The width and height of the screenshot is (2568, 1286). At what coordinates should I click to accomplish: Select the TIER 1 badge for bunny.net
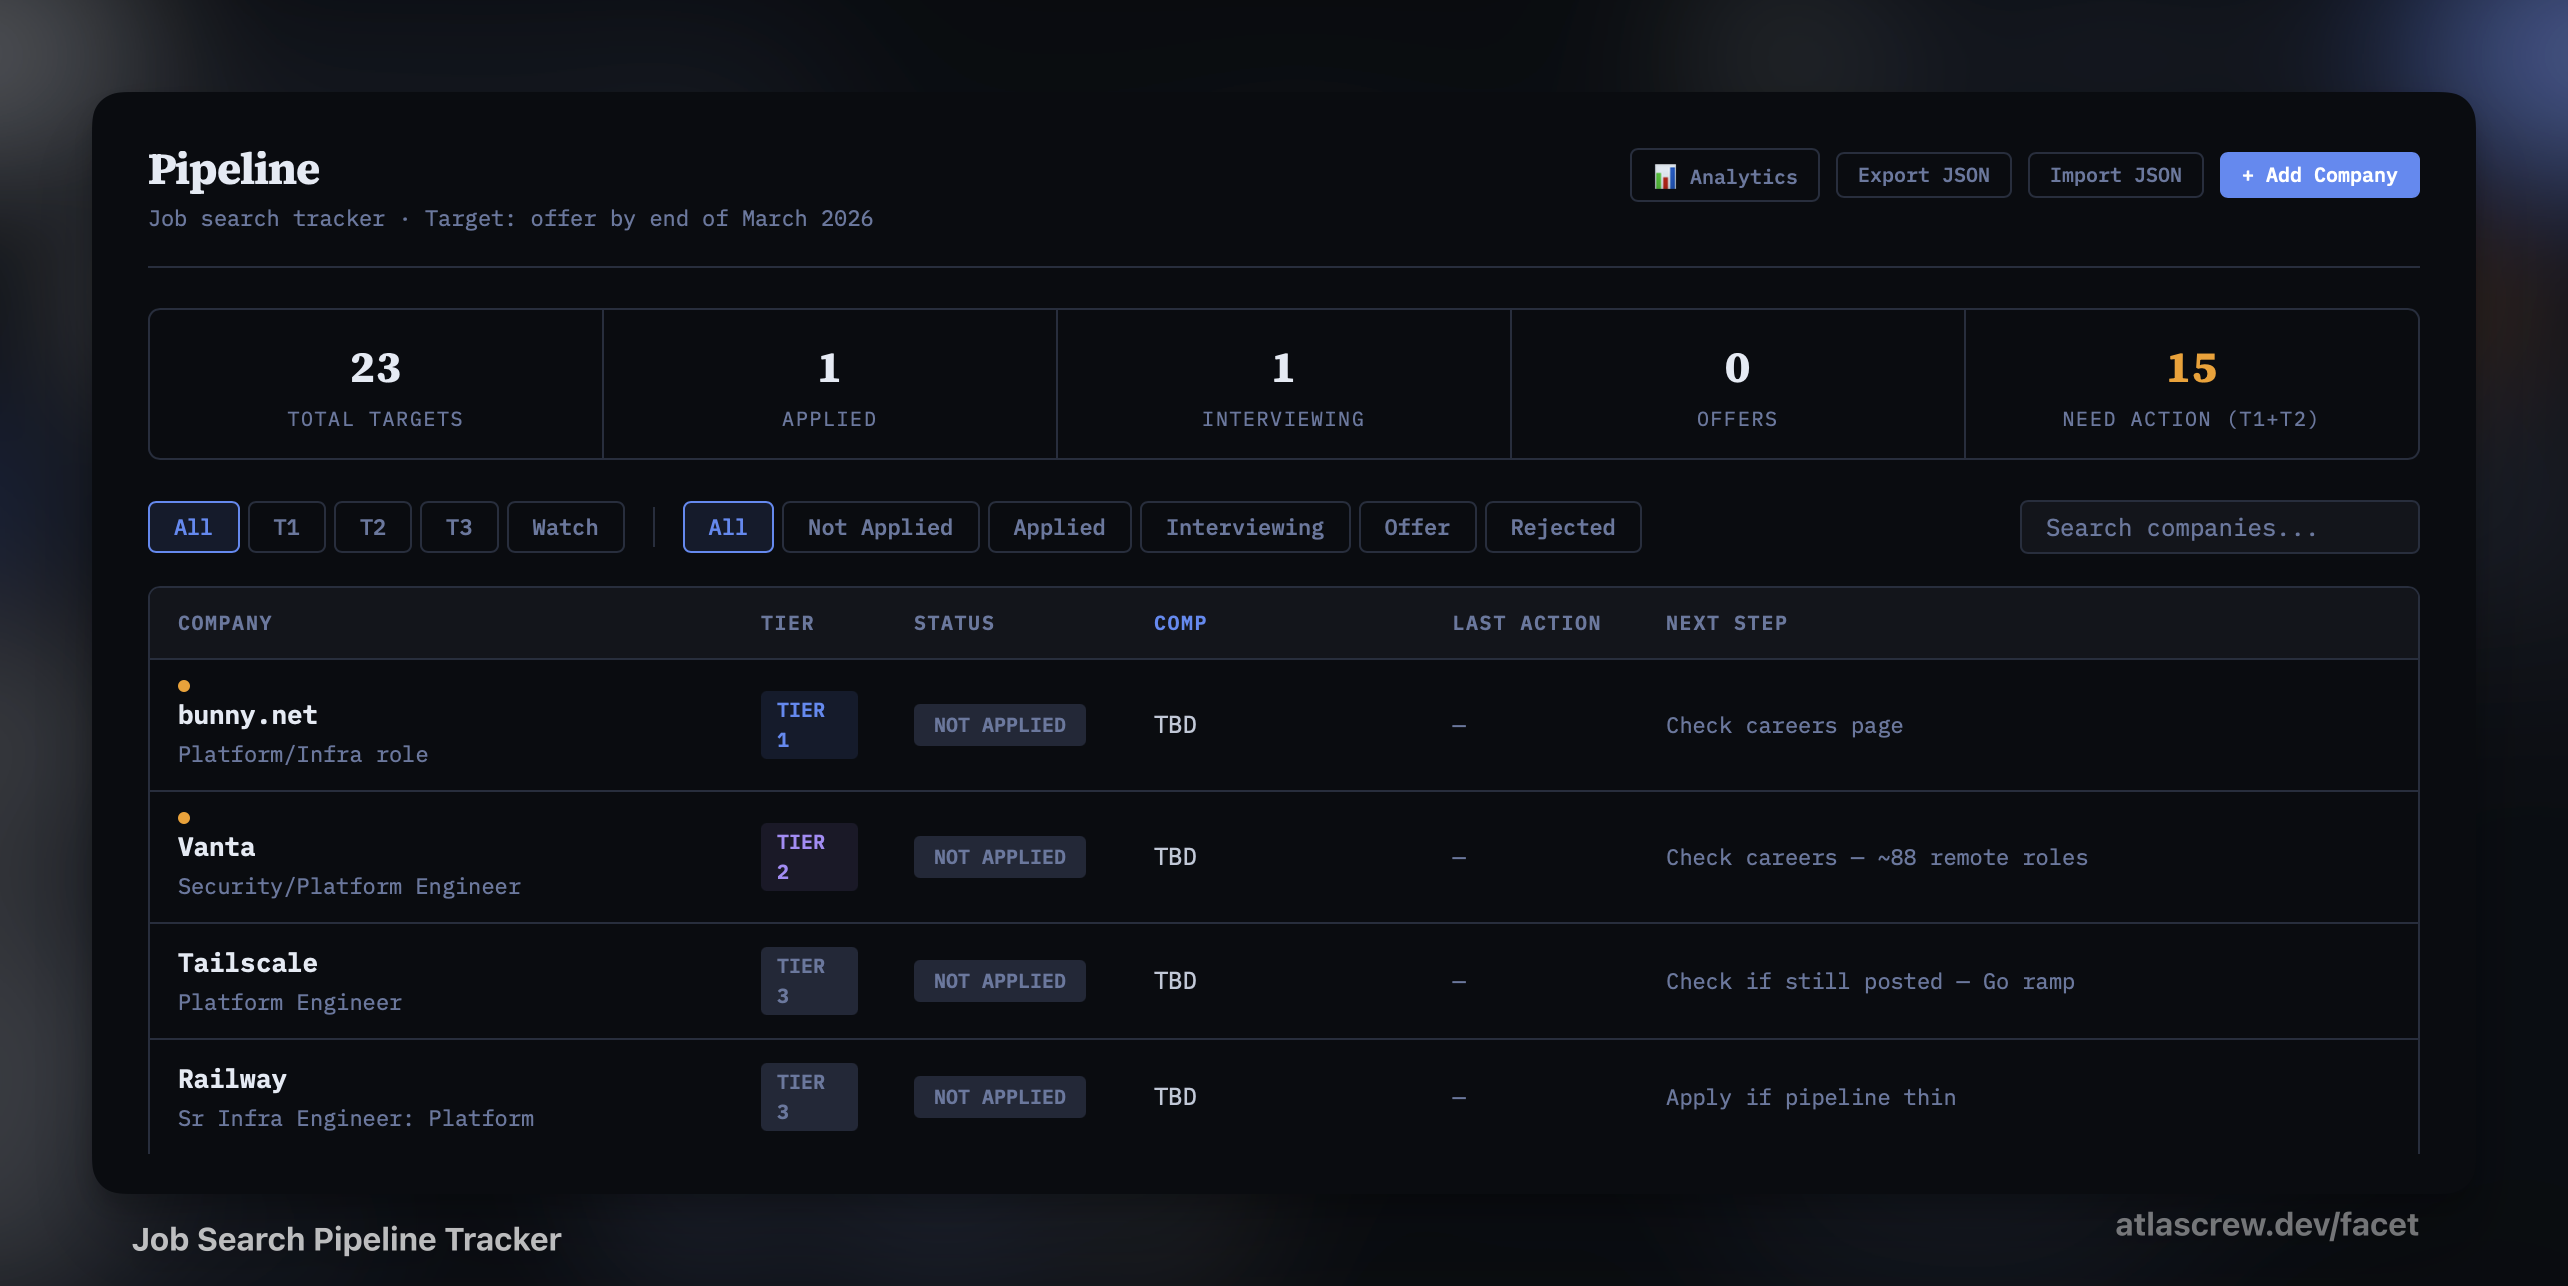808,724
